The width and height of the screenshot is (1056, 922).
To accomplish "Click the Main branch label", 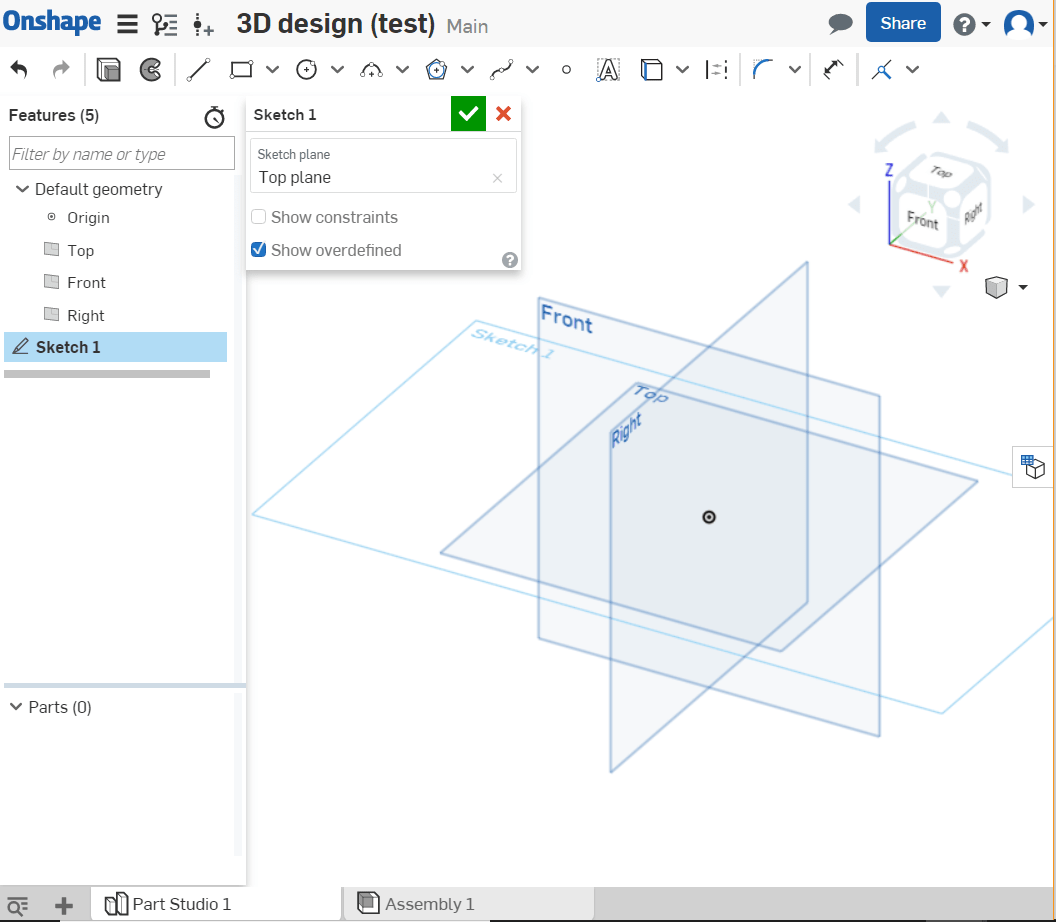I will pyautogui.click(x=467, y=26).
